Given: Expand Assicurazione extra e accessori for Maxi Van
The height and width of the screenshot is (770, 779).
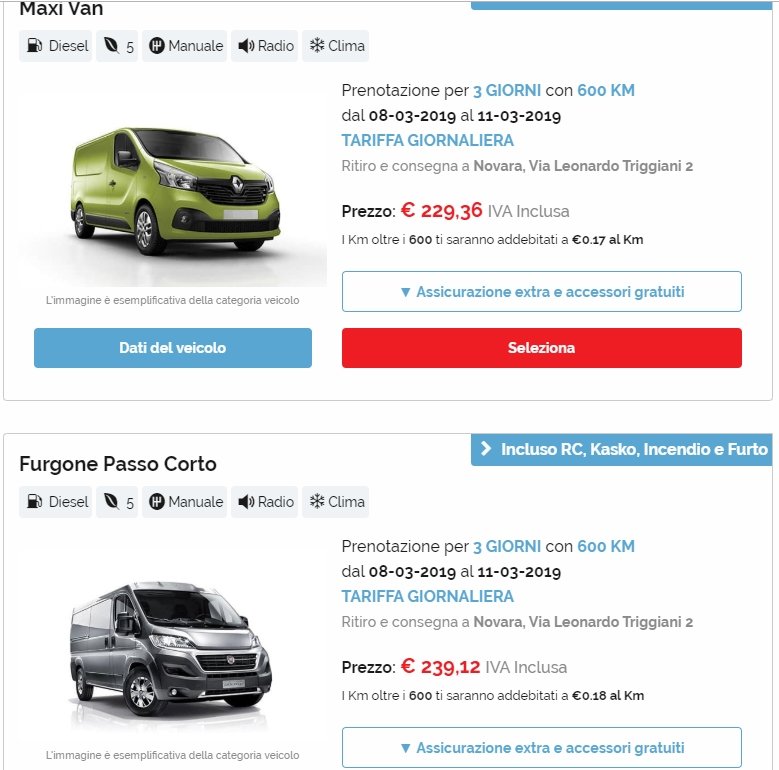Looking at the screenshot, I should click(542, 292).
